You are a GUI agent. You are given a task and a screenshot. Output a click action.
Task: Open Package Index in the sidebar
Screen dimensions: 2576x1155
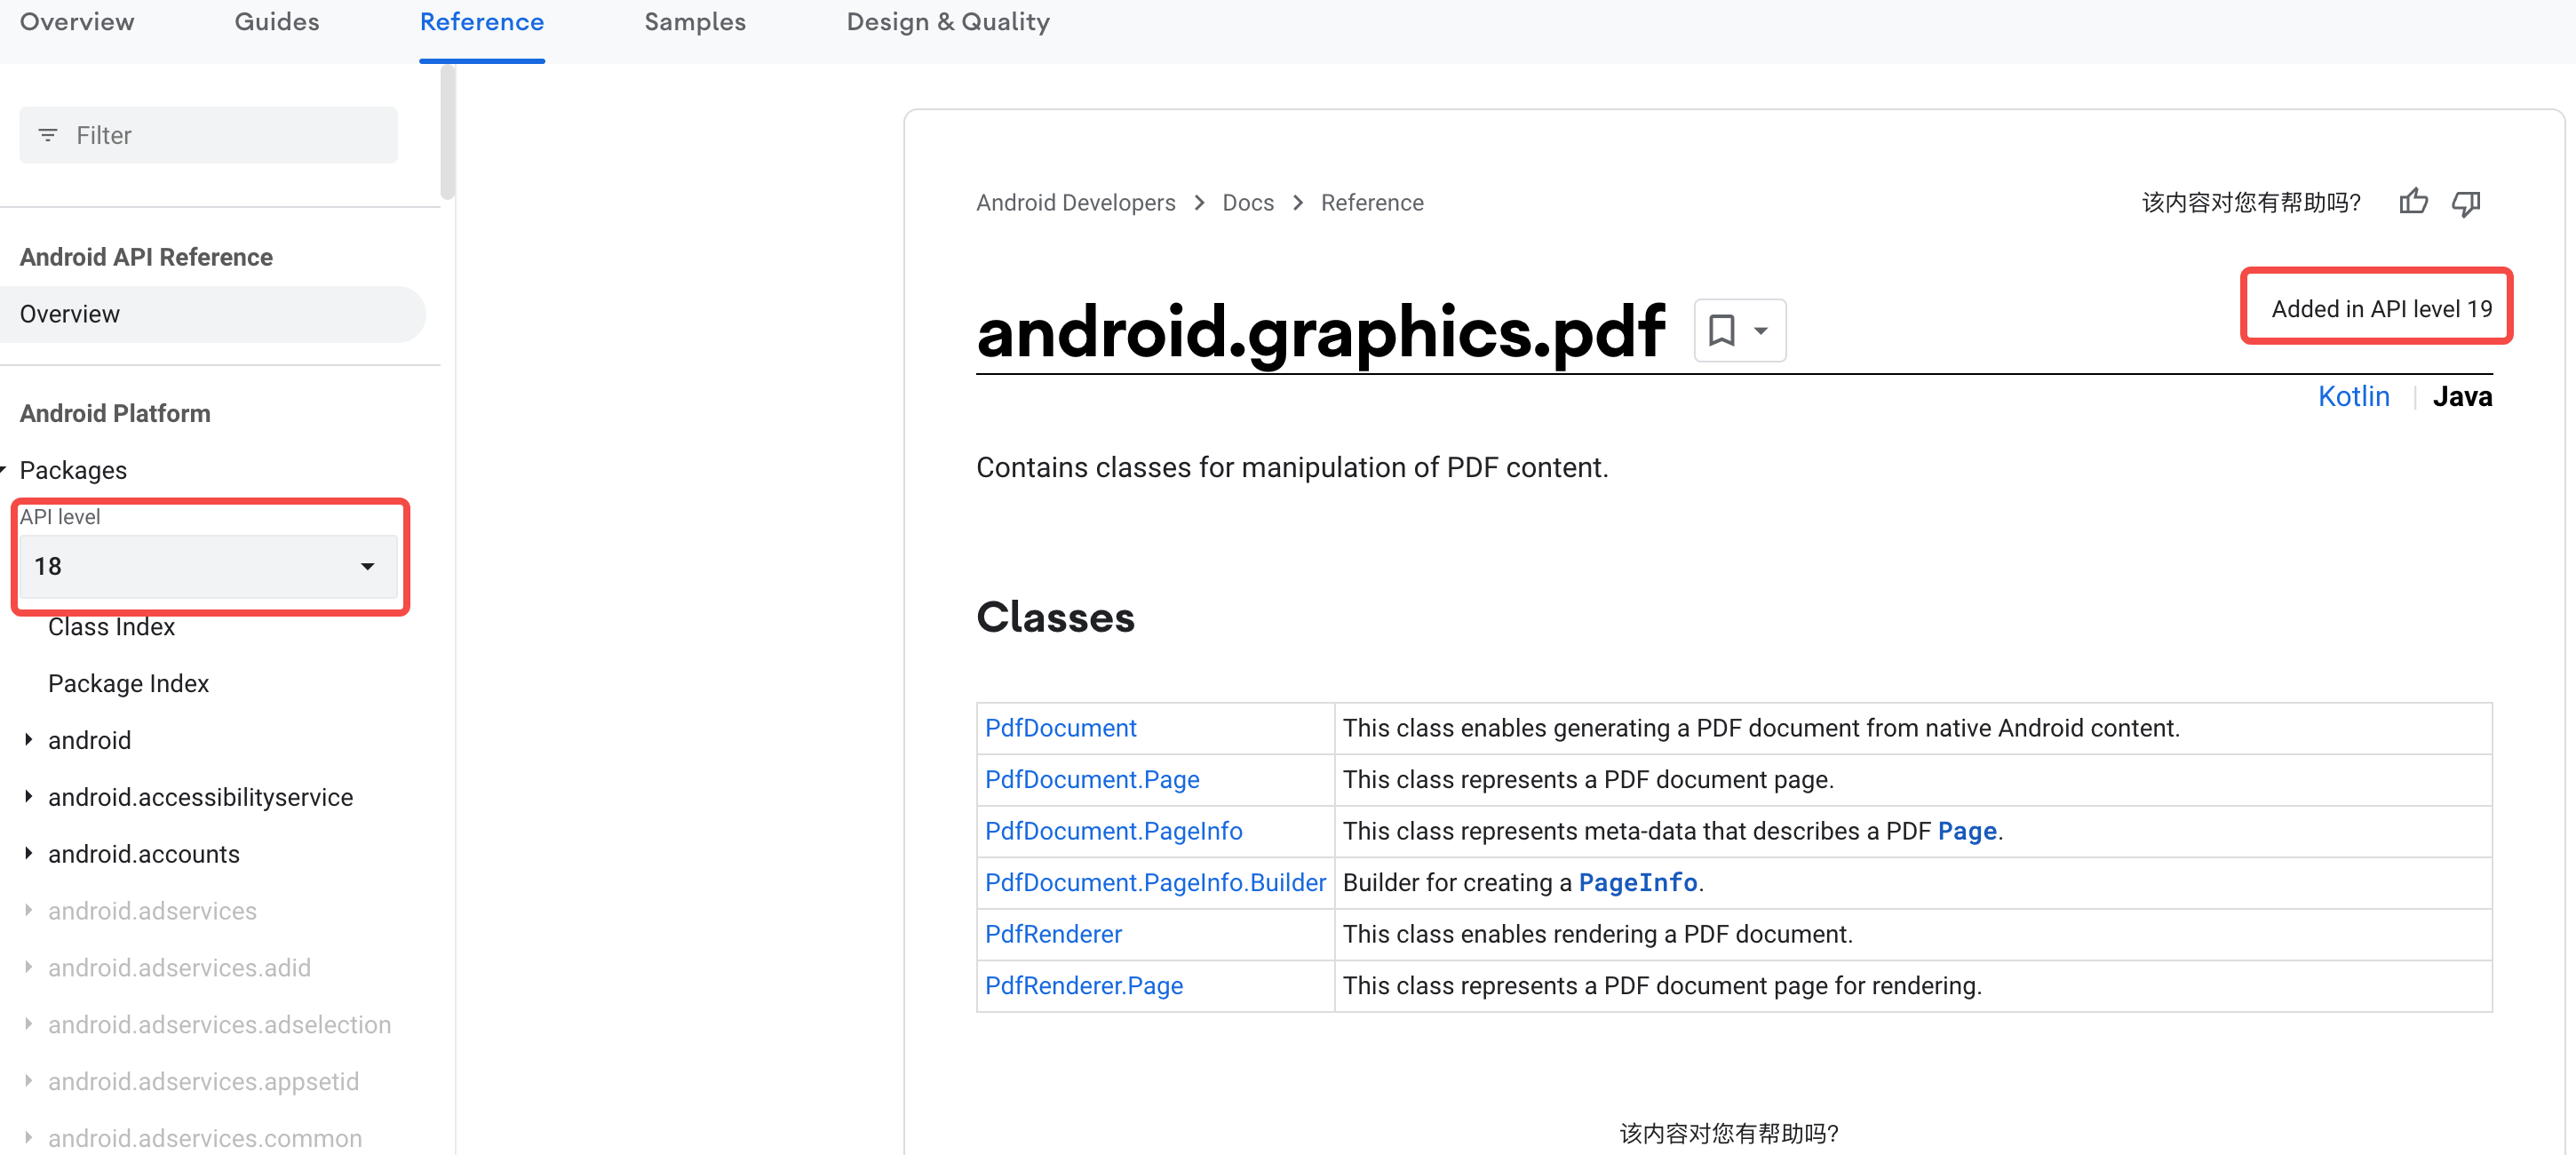(128, 683)
